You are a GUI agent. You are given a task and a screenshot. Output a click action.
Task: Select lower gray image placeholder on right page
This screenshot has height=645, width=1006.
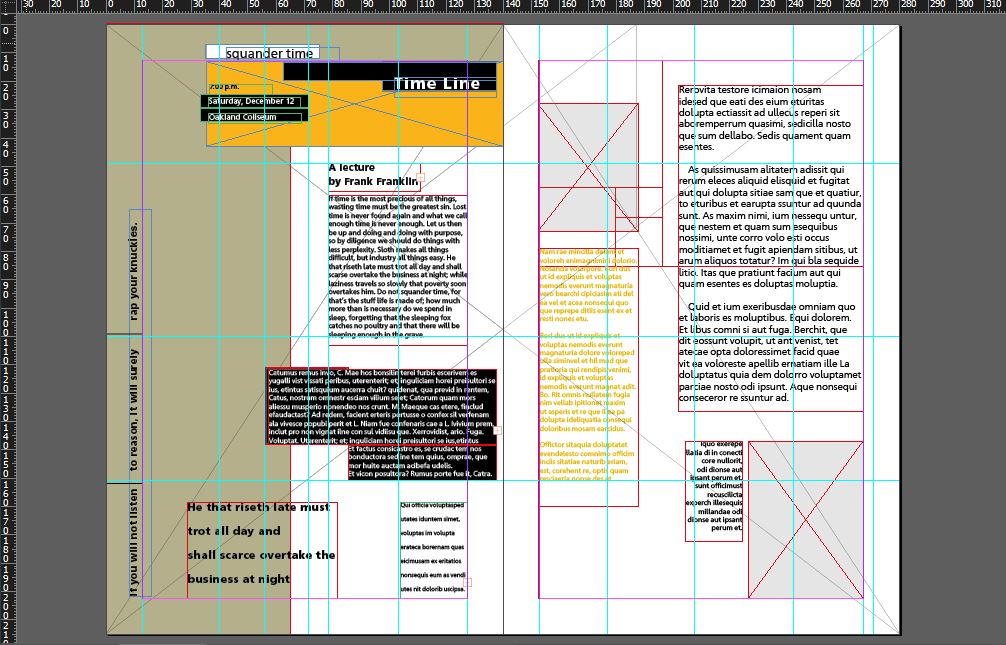click(x=804, y=519)
